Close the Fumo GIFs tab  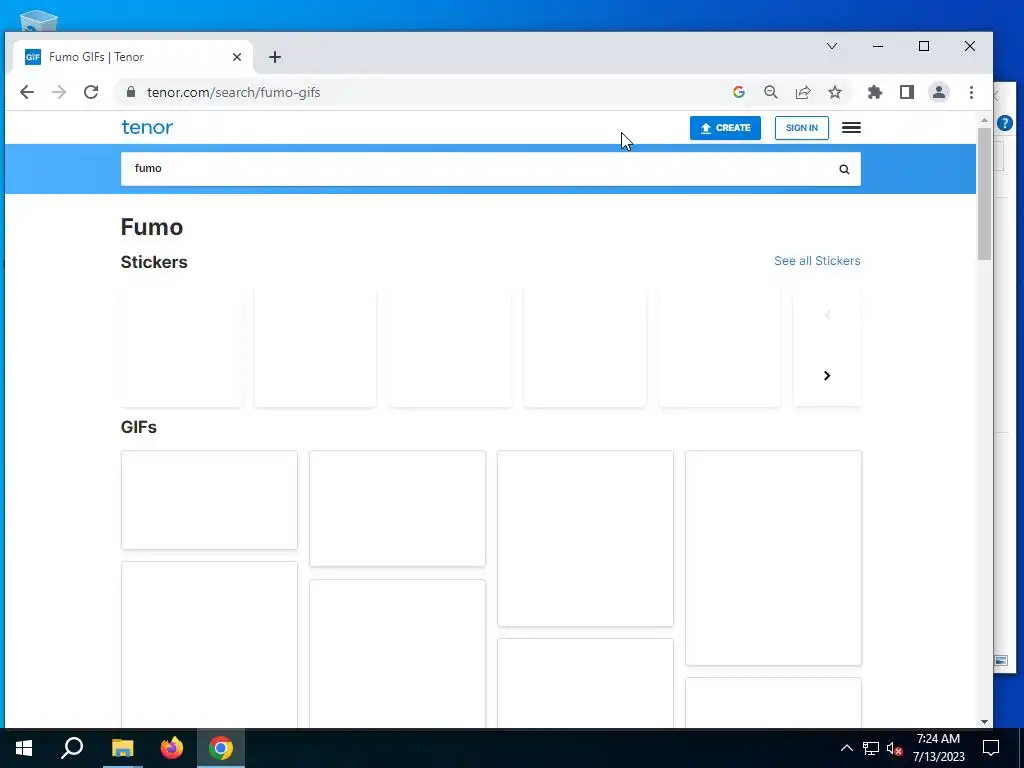tap(237, 57)
